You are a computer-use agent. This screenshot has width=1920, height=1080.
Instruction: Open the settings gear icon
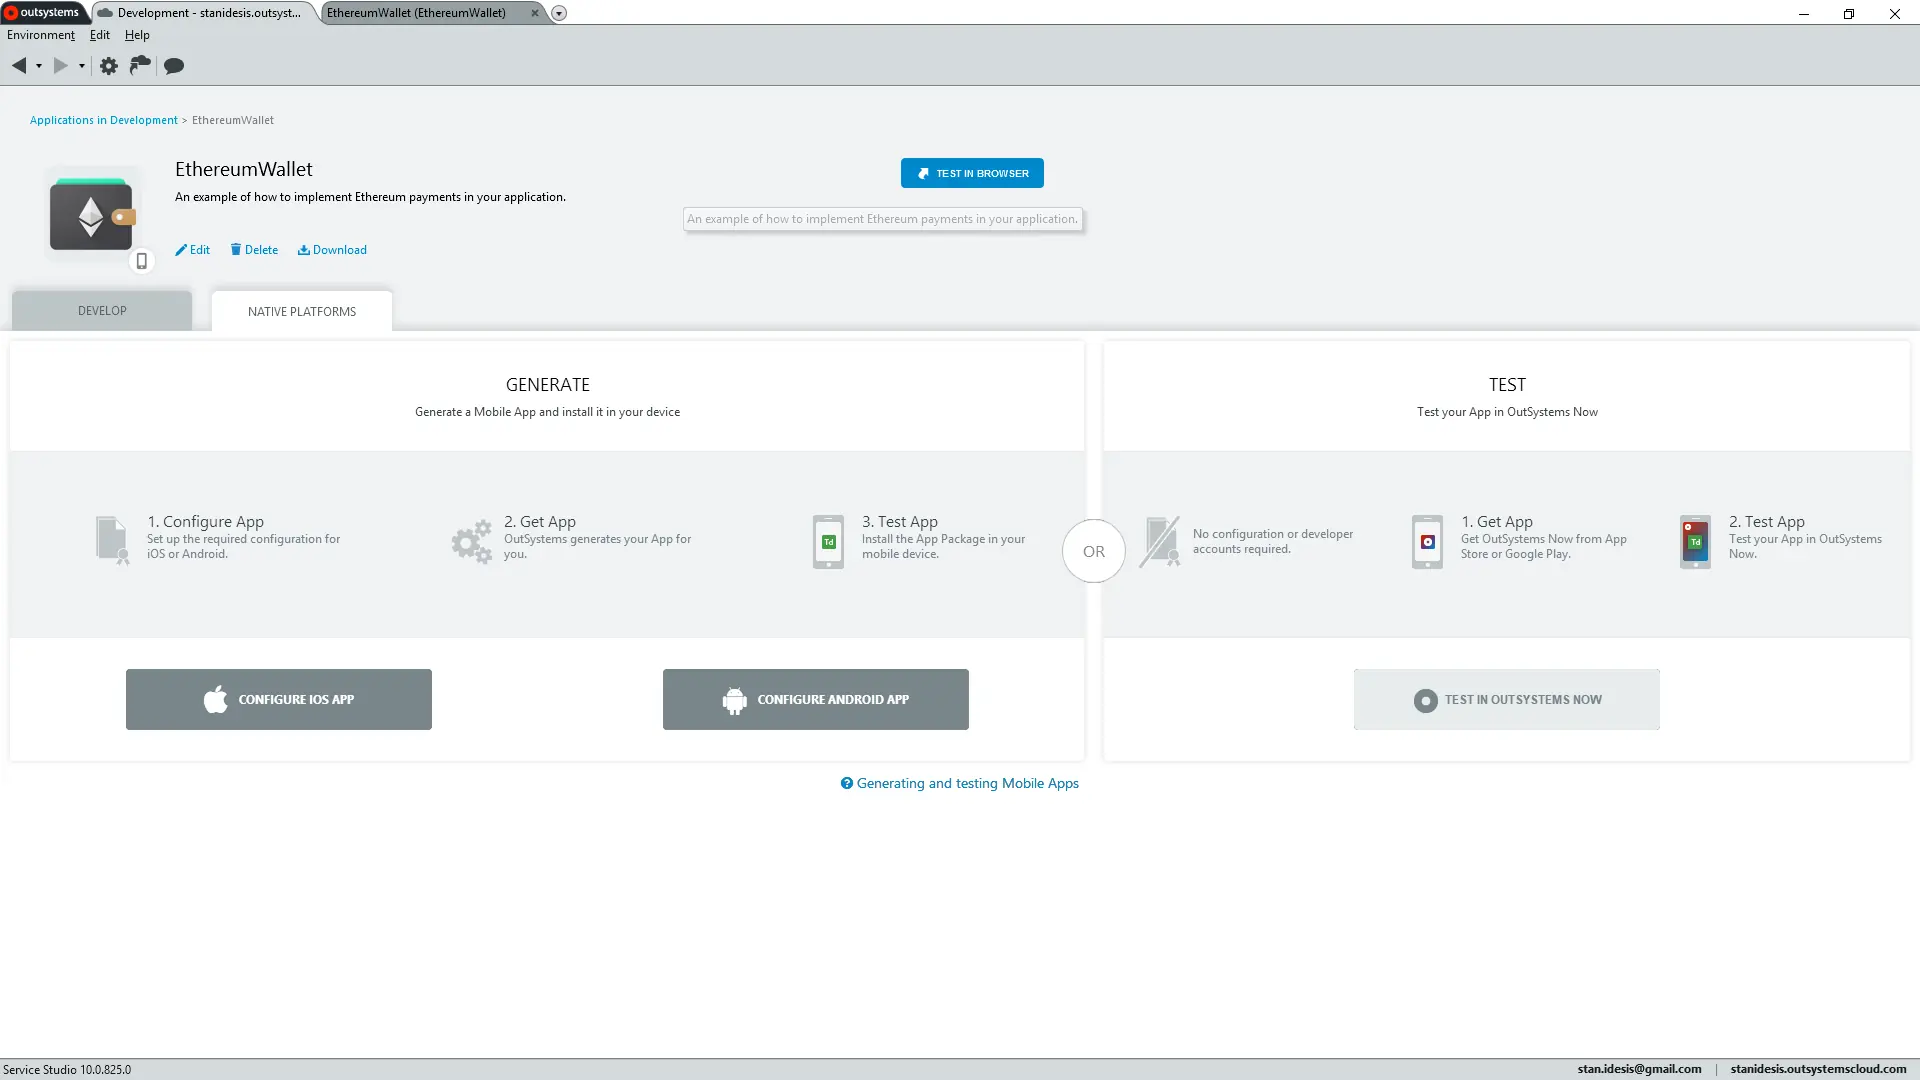pyautogui.click(x=108, y=65)
